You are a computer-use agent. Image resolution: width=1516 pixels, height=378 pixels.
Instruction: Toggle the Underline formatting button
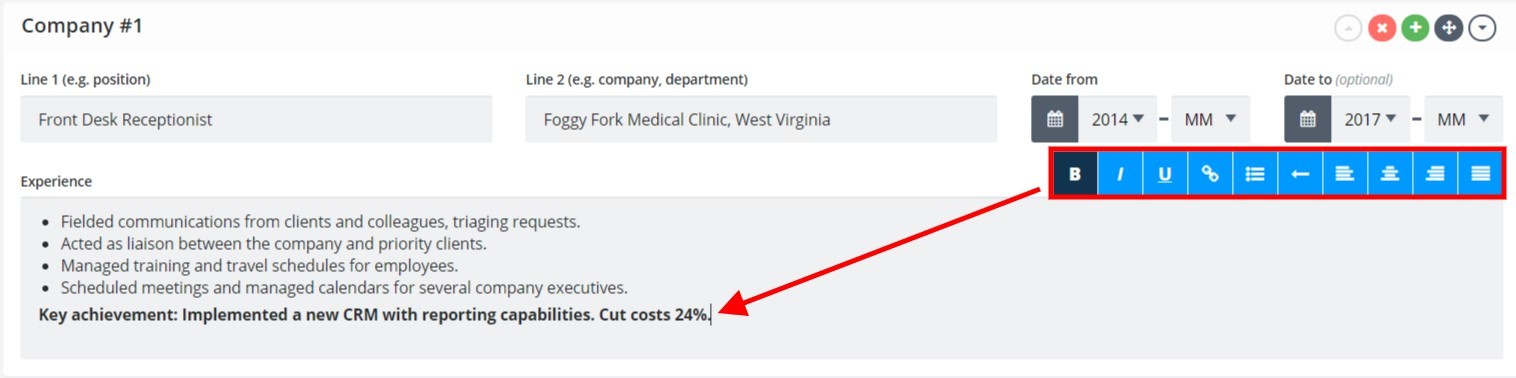pos(1165,173)
